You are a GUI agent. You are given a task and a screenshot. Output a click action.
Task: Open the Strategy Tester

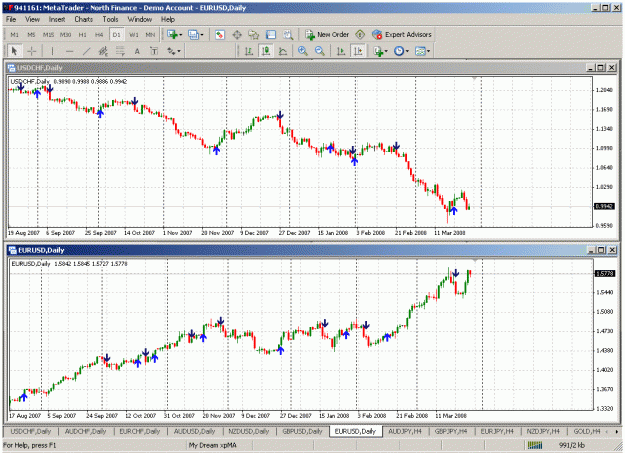pos(288,35)
